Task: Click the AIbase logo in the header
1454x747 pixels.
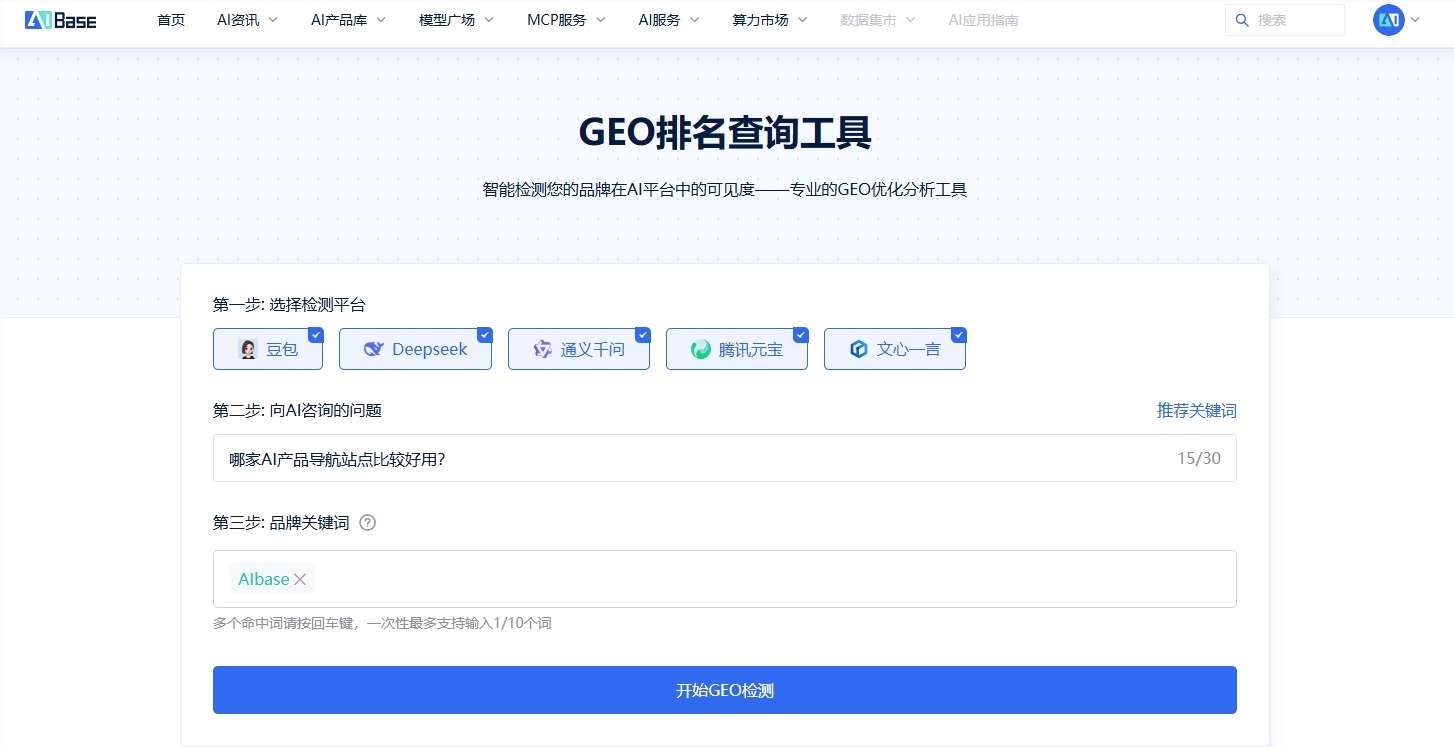Action: point(60,20)
